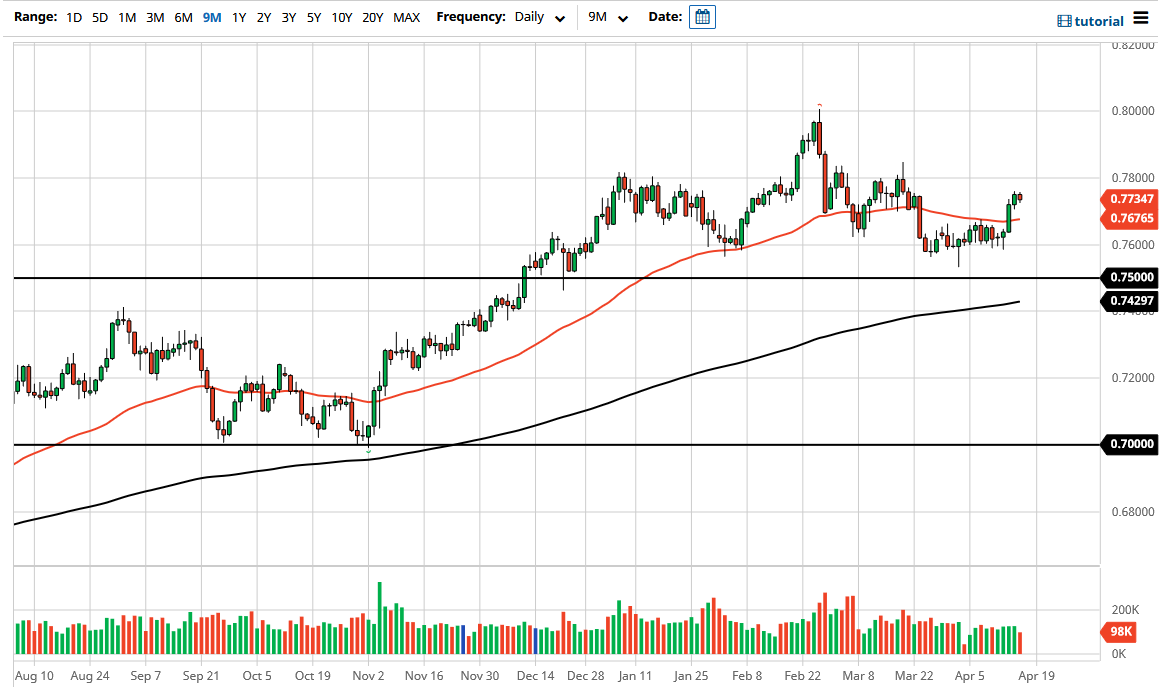Select the 3M range
This screenshot has height=698, width=1165.
pyautogui.click(x=155, y=17)
